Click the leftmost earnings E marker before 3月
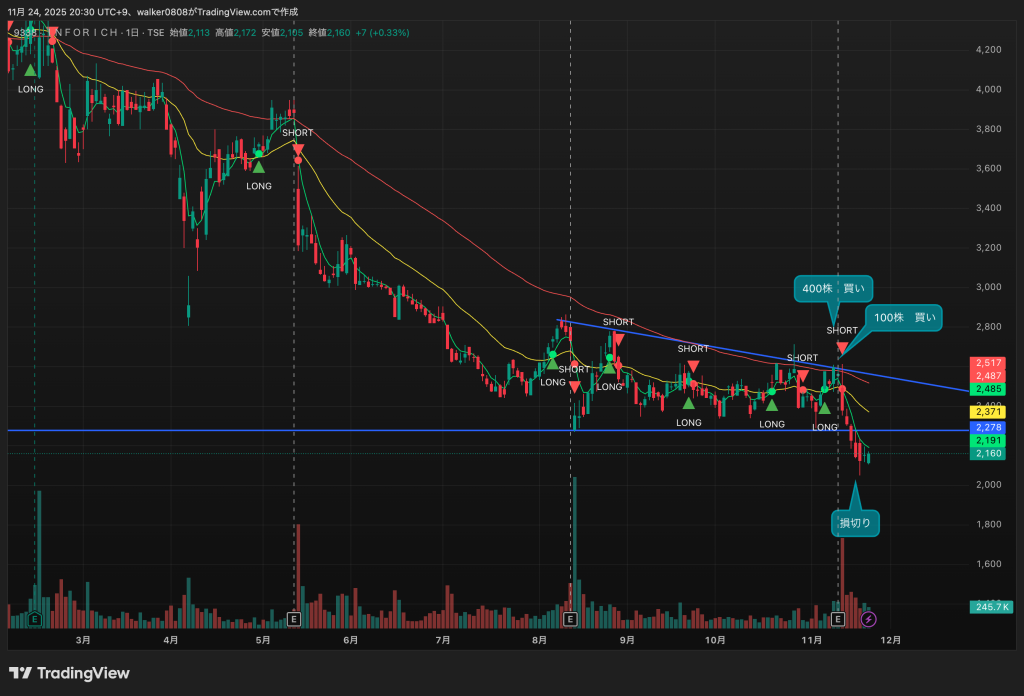 [35, 620]
